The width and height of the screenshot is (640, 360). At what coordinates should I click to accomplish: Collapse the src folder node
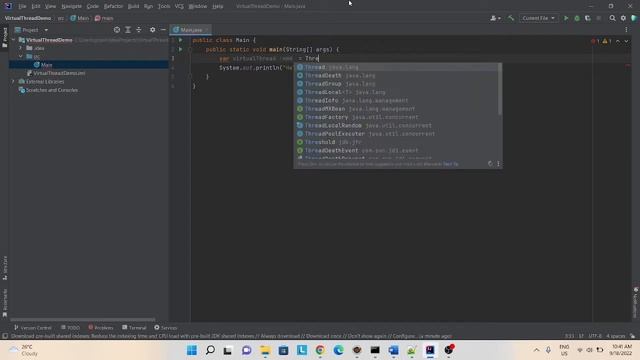(x=20, y=56)
